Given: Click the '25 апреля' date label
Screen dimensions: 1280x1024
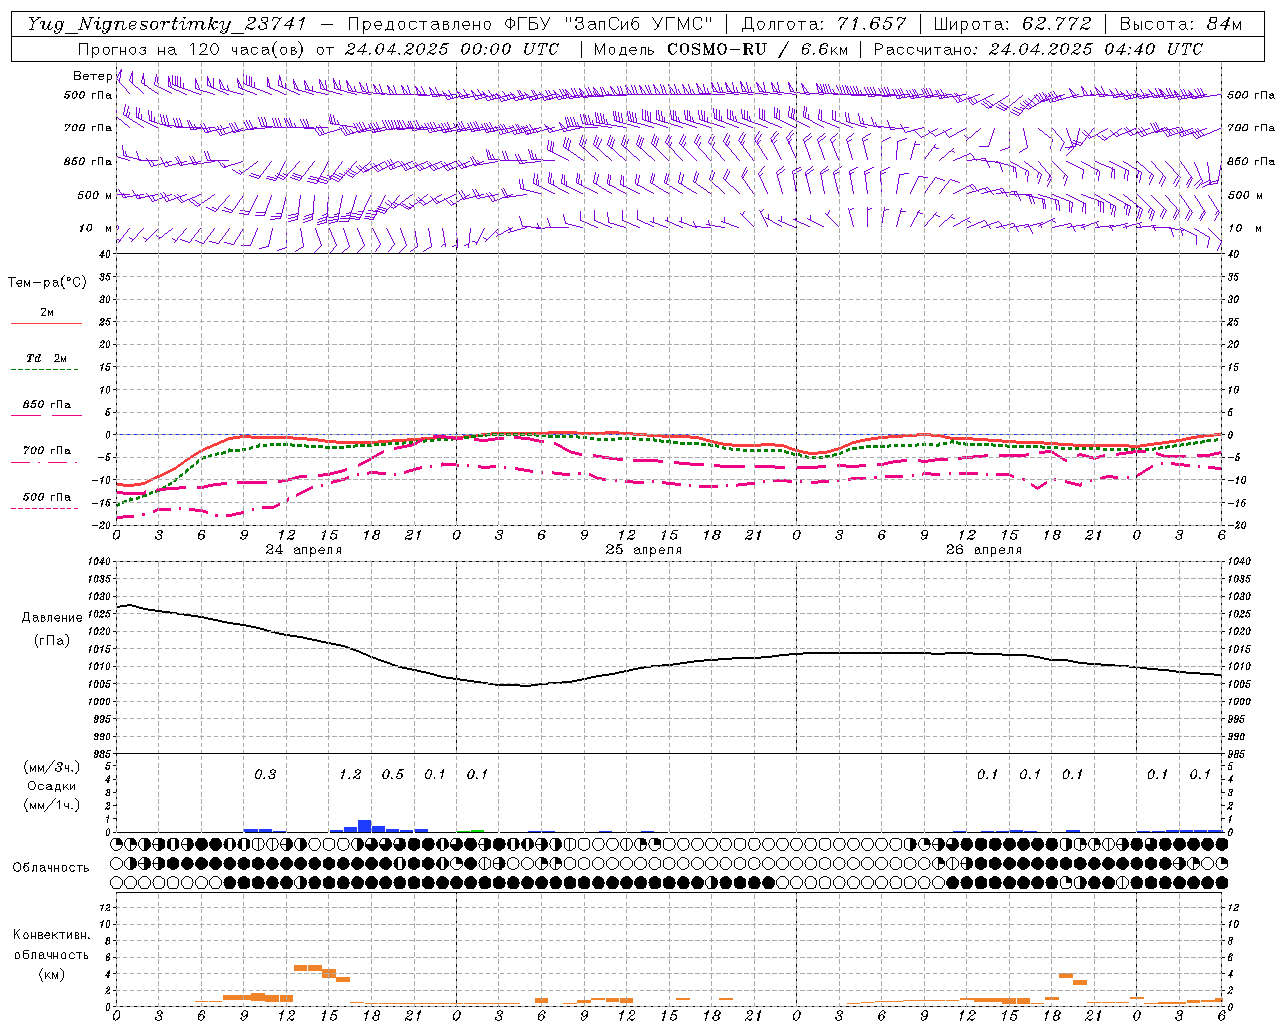Looking at the screenshot, I should pos(643,550).
